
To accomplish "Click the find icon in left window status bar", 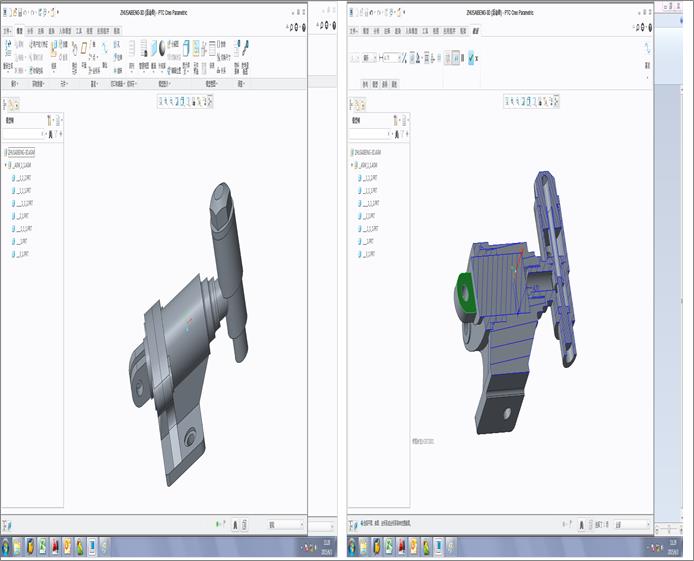I will tap(236, 524).
